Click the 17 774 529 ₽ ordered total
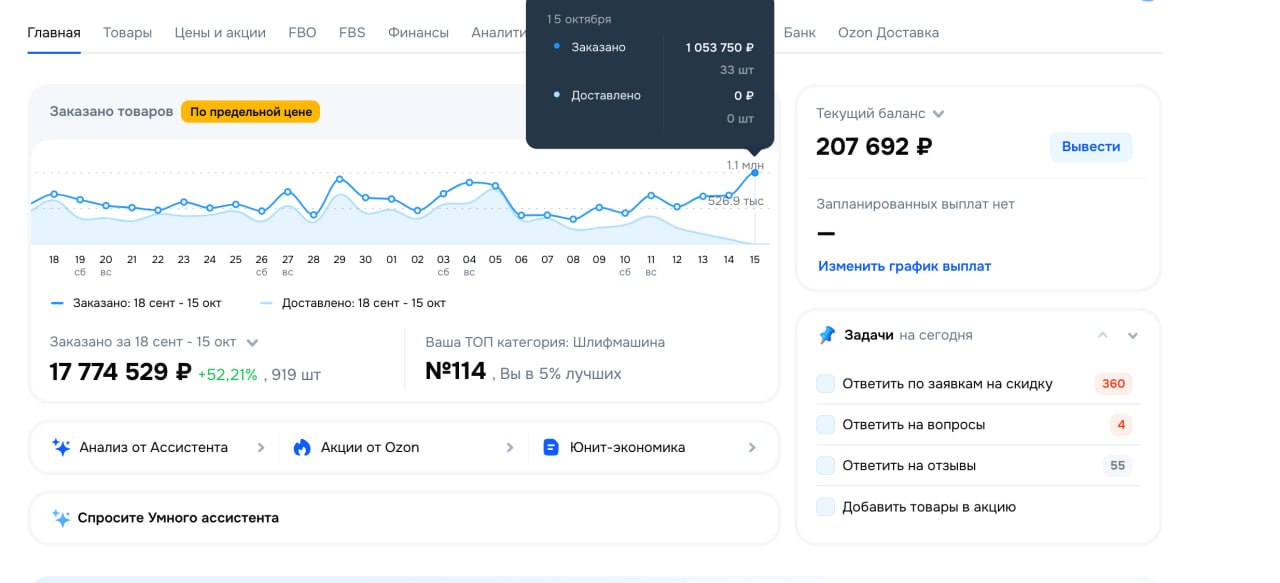This screenshot has width=1280, height=583. [120, 373]
